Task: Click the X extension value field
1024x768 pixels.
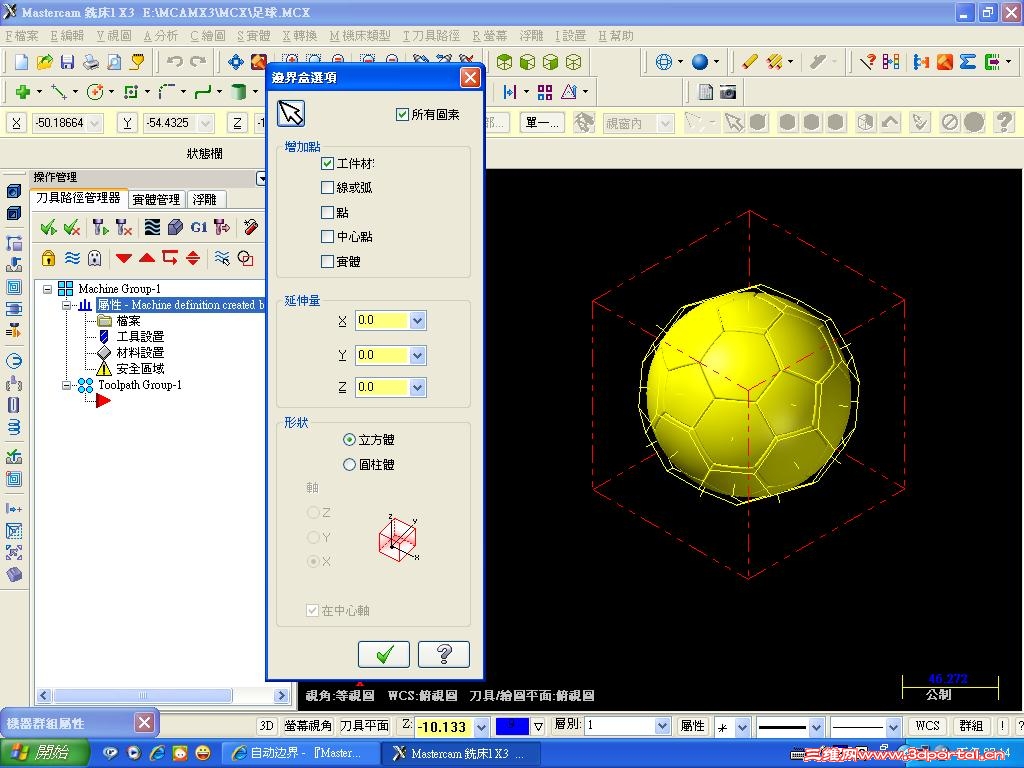Action: click(382, 321)
